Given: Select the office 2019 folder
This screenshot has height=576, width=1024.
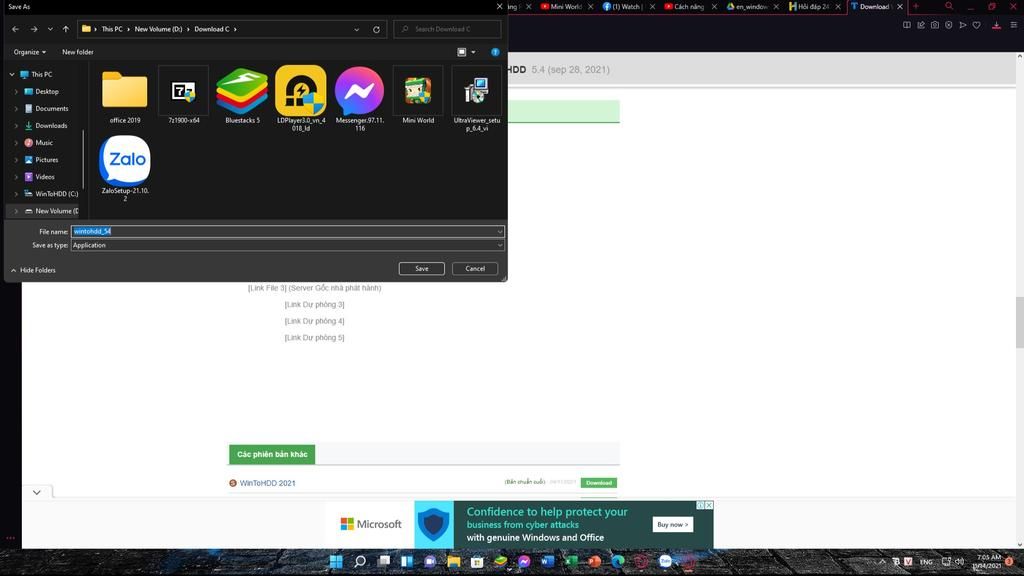Looking at the screenshot, I should coord(125,96).
